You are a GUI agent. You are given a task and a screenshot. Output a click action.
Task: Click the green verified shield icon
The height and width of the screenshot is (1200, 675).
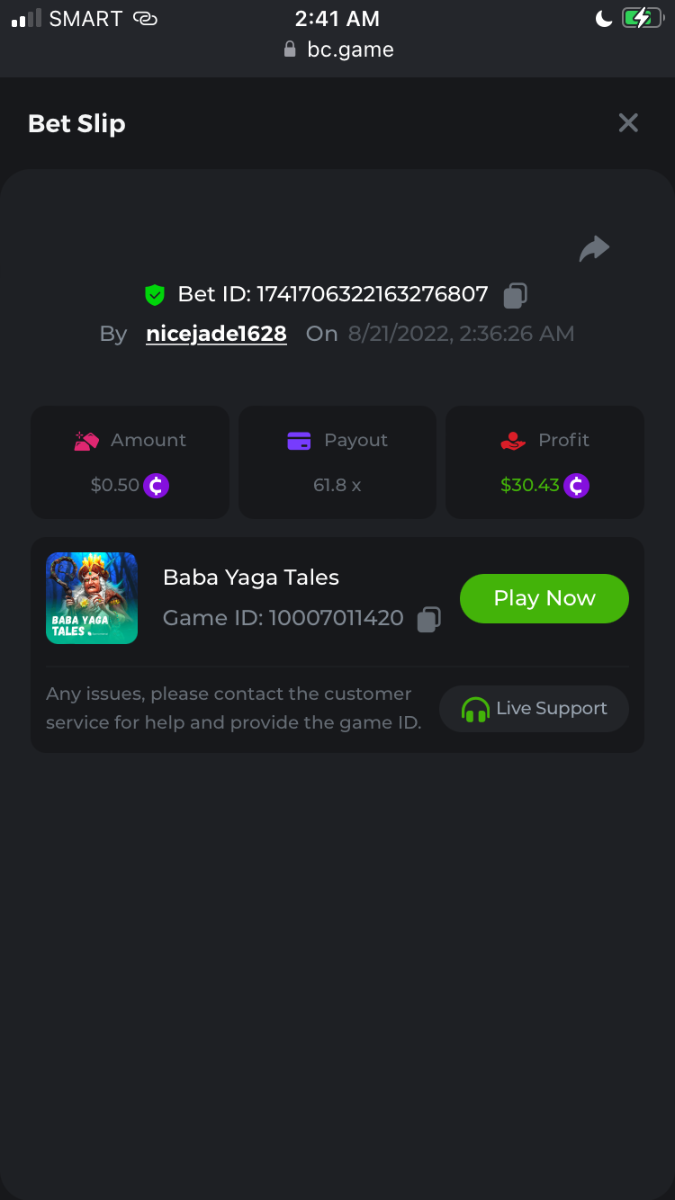coord(154,295)
